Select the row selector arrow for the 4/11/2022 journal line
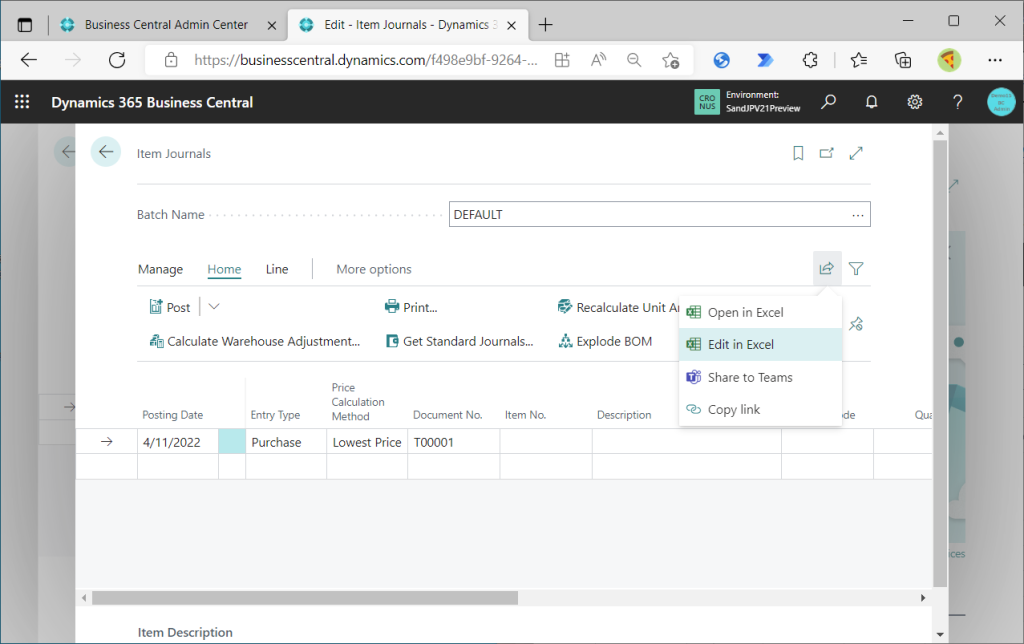This screenshot has width=1024, height=644. pyautogui.click(x=106, y=442)
